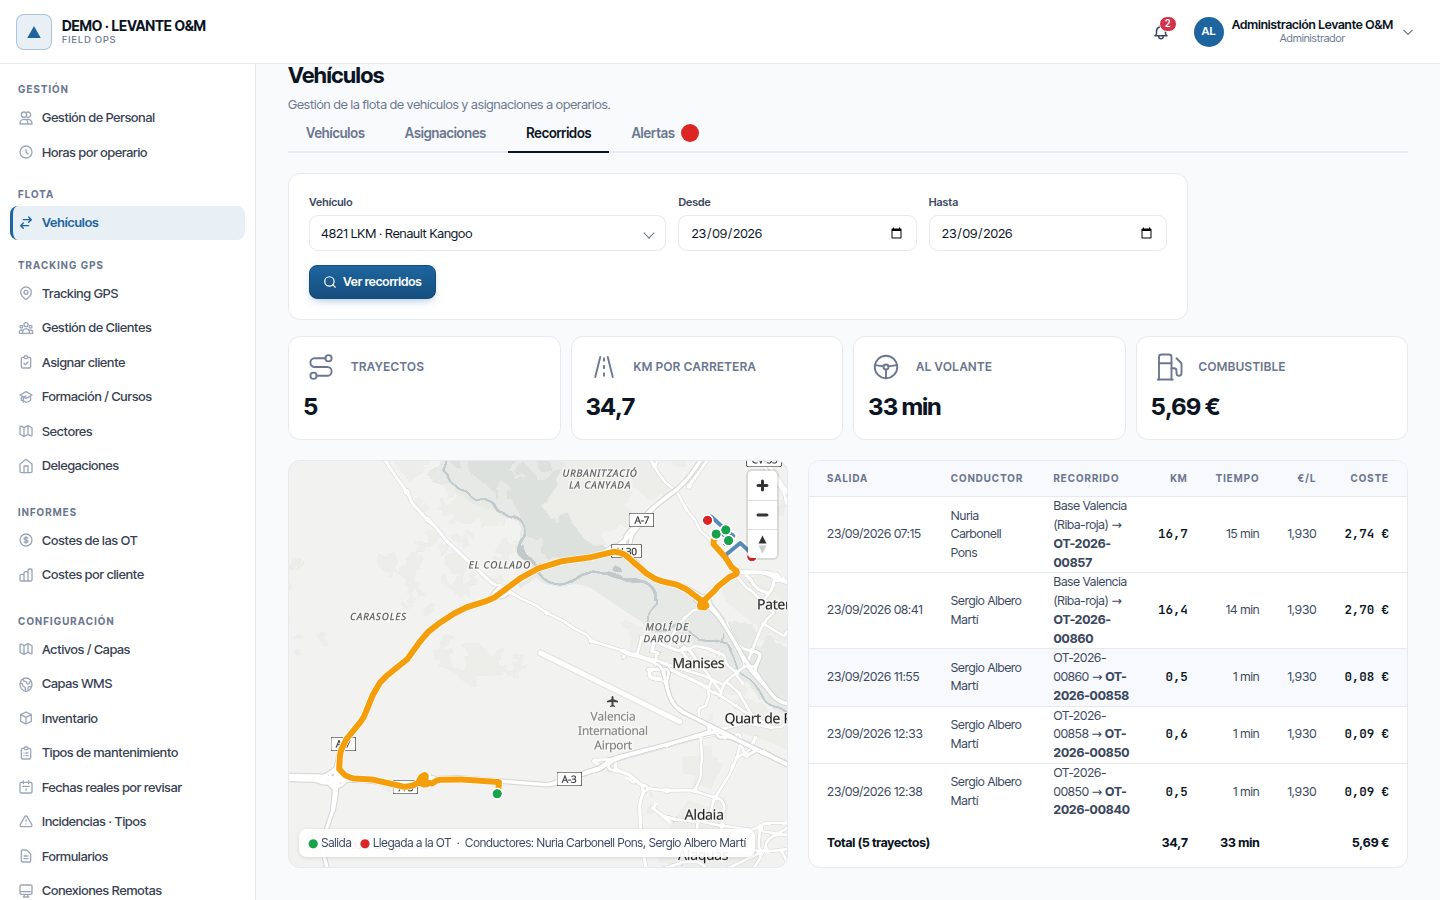
Task: Reset the map compass bearing
Action: [762, 544]
